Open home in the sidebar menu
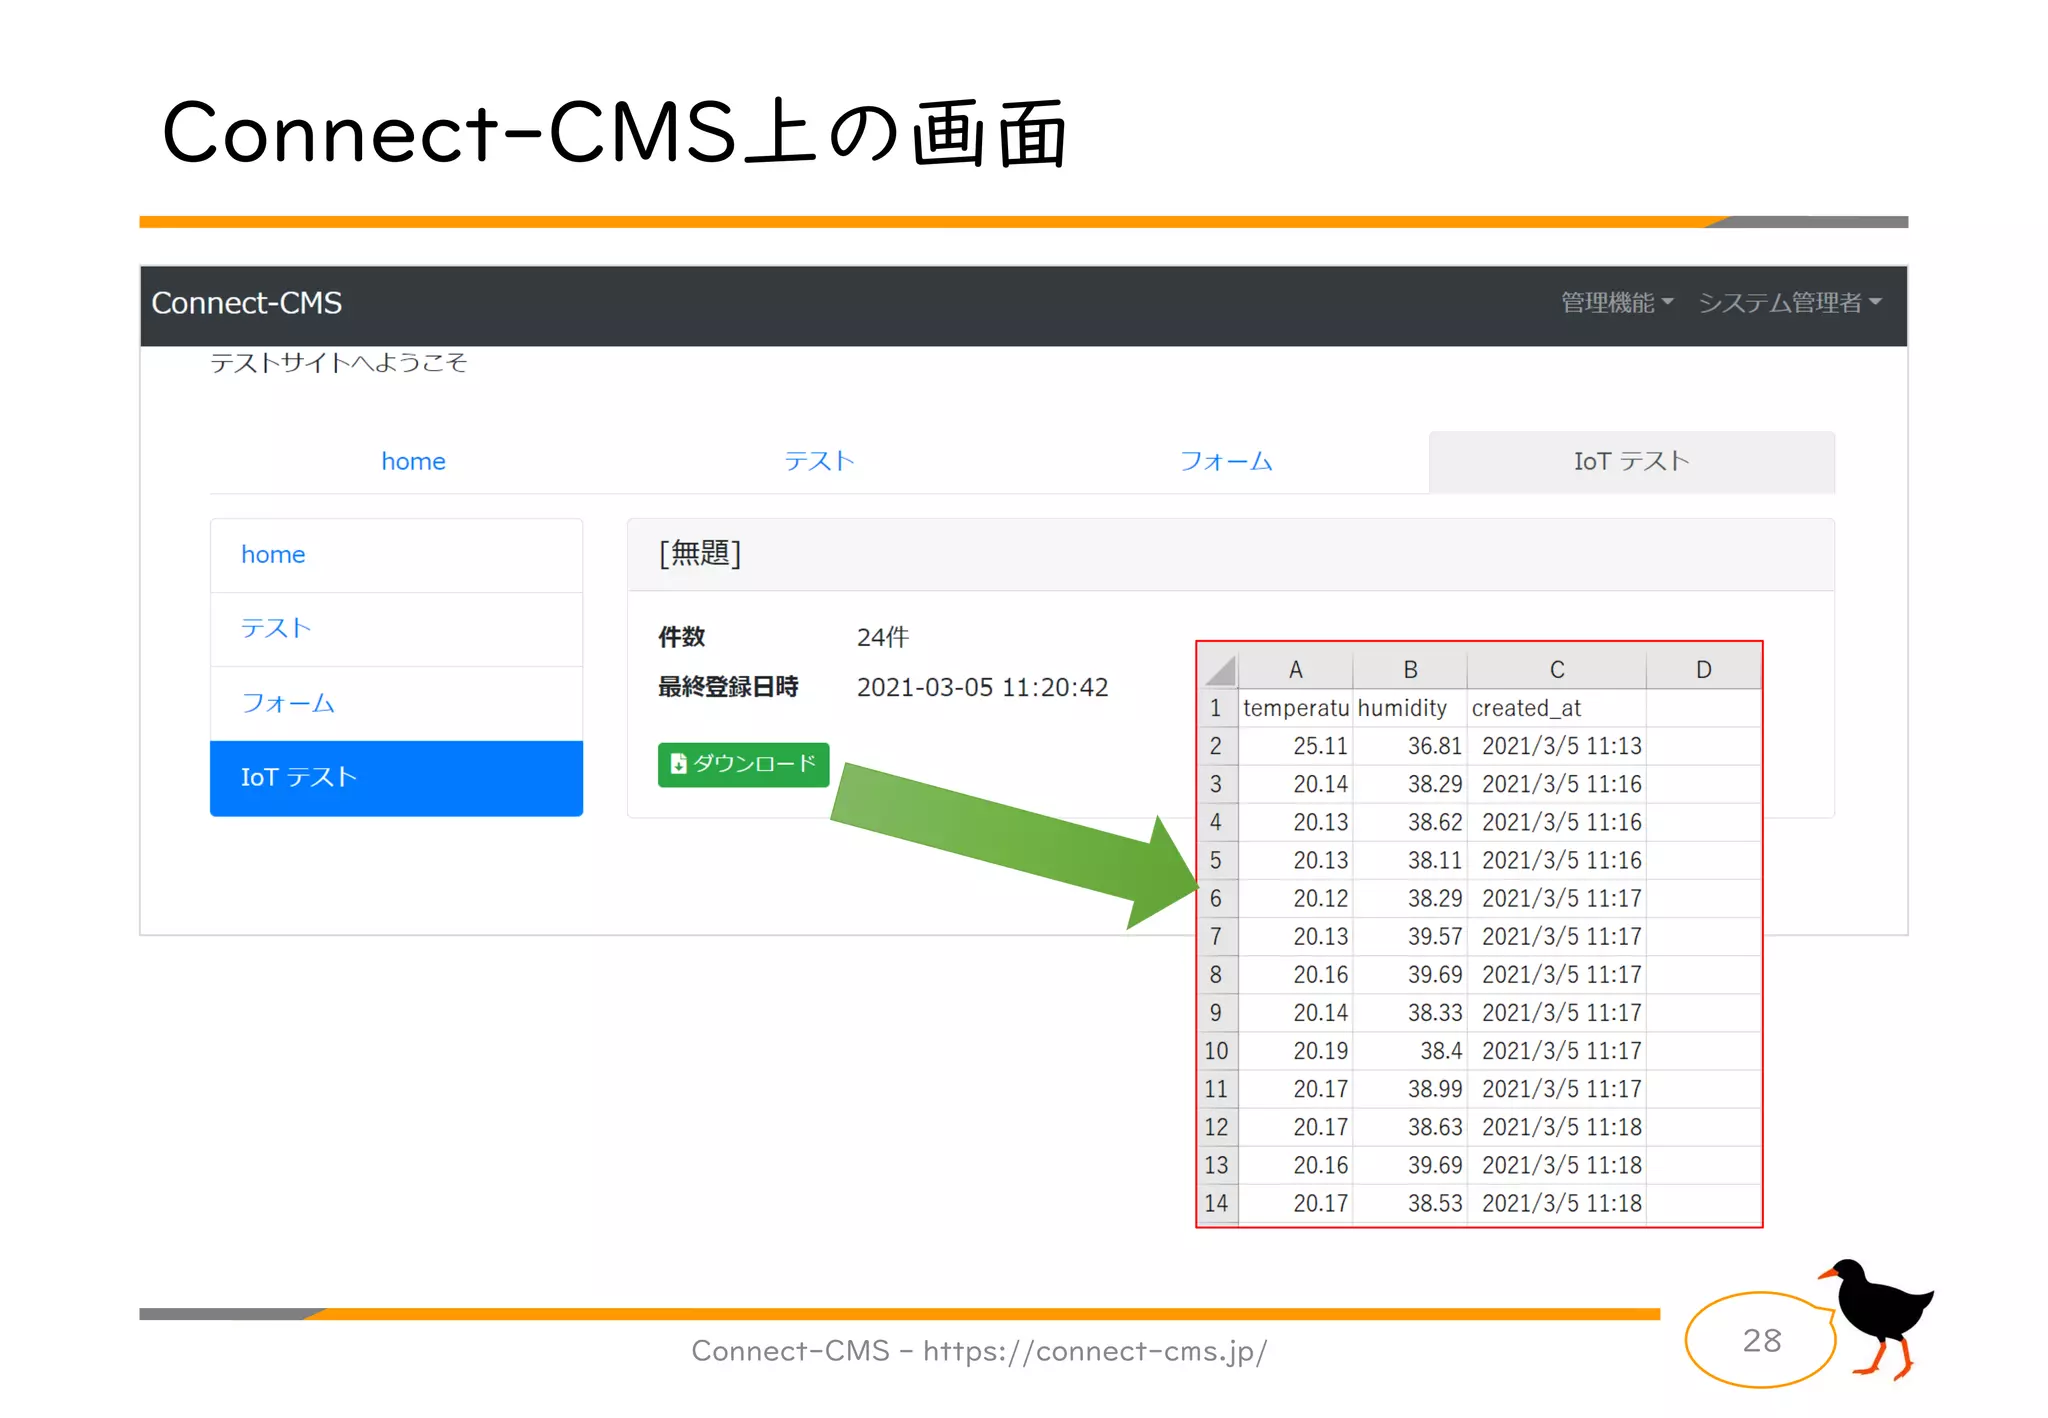2048x1418 pixels. pyautogui.click(x=396, y=555)
